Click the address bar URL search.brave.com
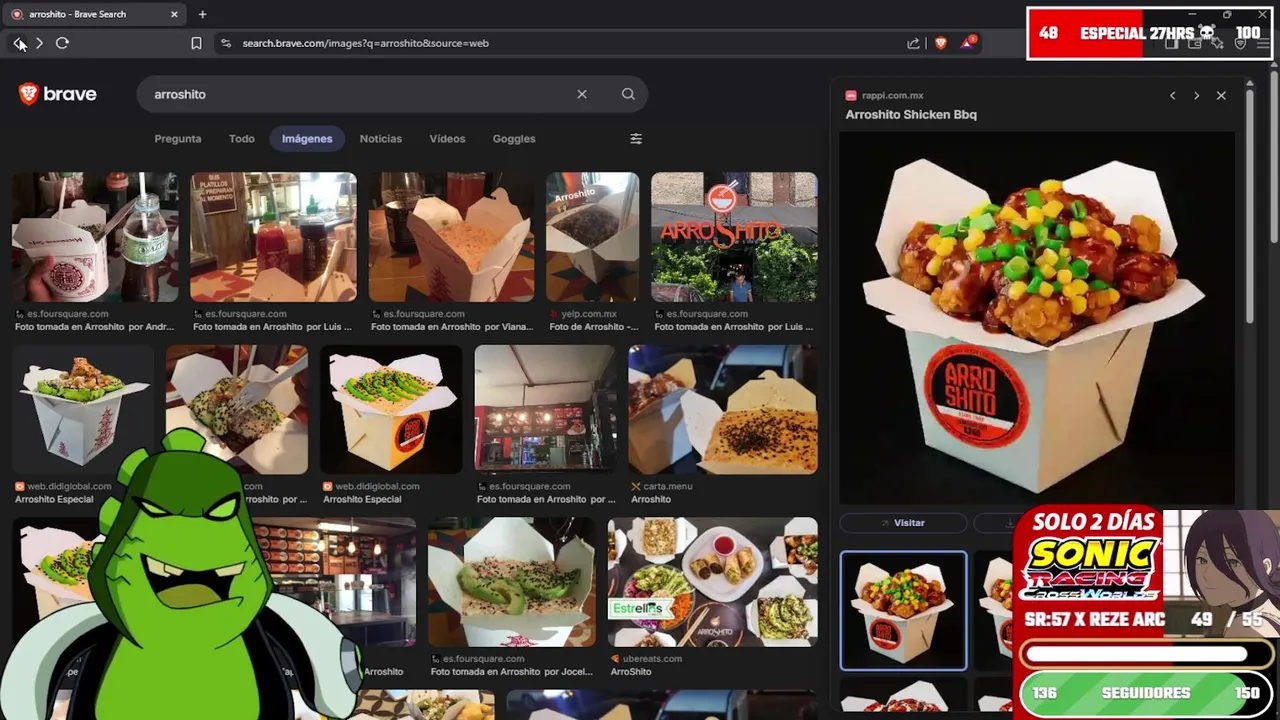 pos(365,43)
